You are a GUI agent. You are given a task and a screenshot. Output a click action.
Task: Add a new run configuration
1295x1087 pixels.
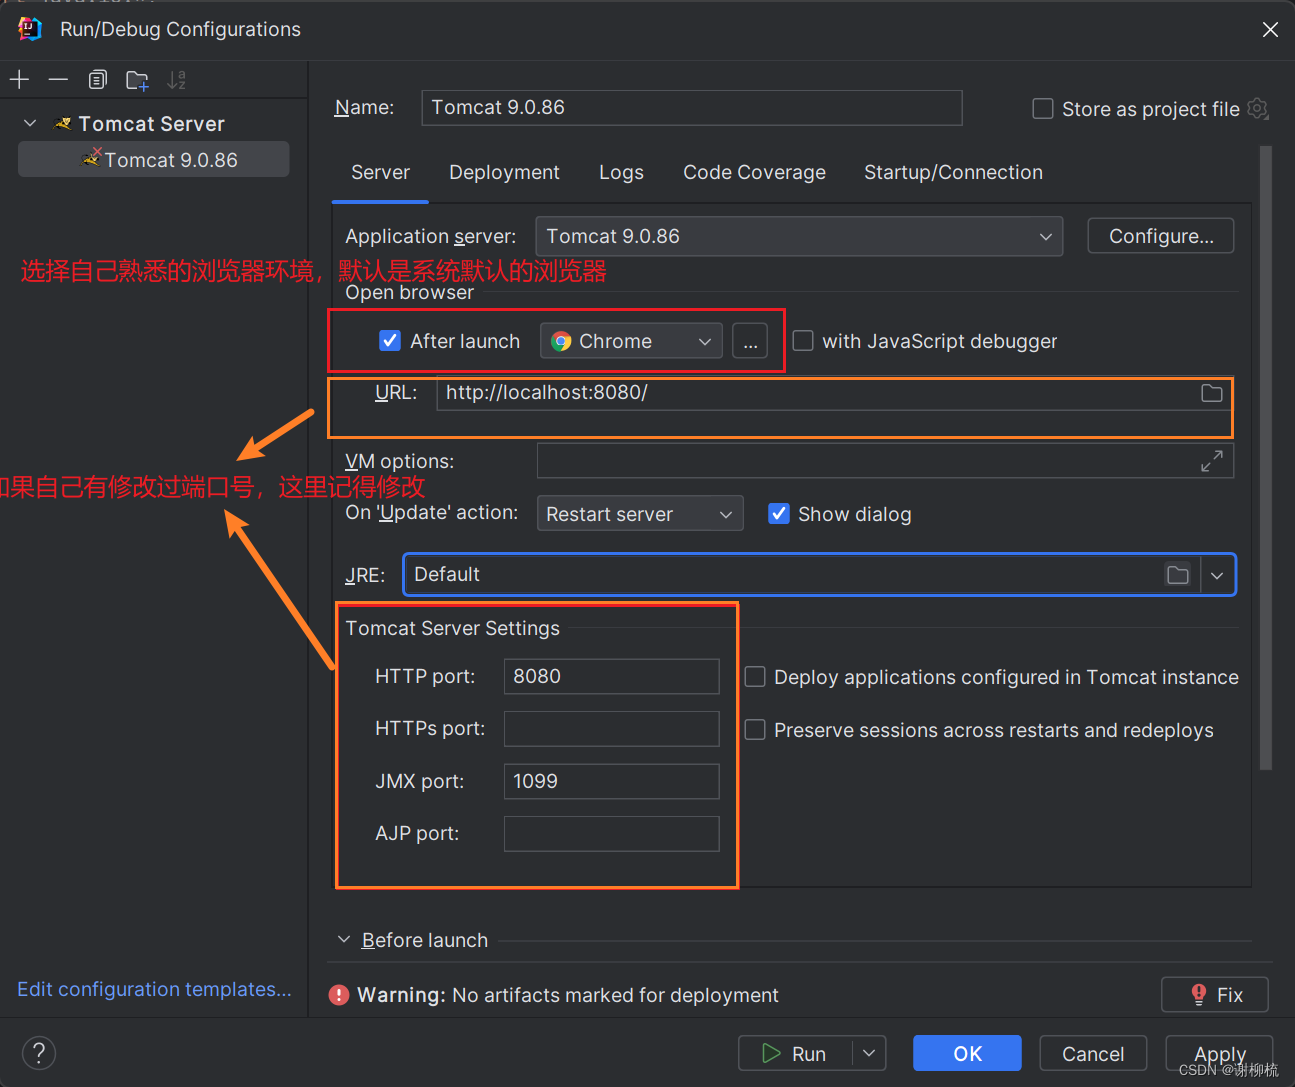coord(19,79)
